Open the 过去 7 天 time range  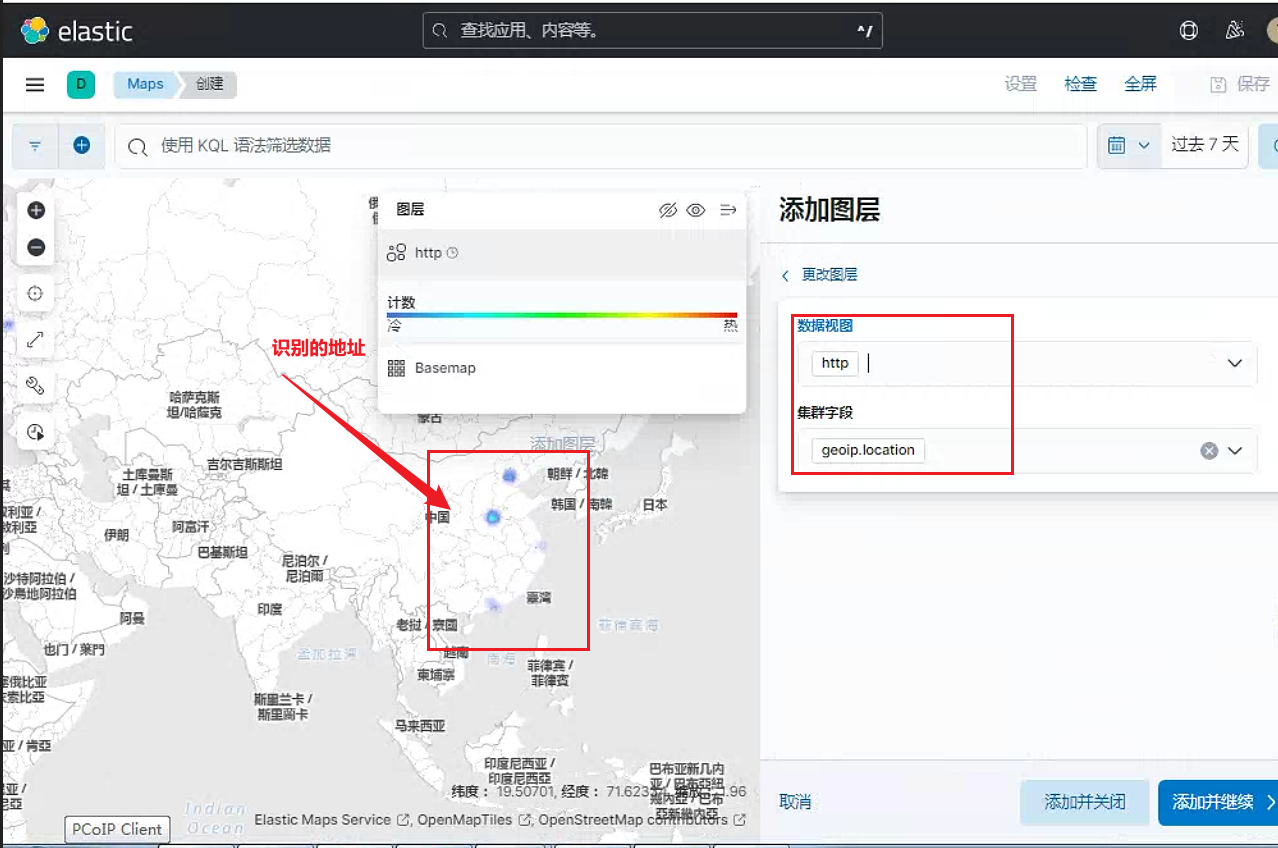1205,146
